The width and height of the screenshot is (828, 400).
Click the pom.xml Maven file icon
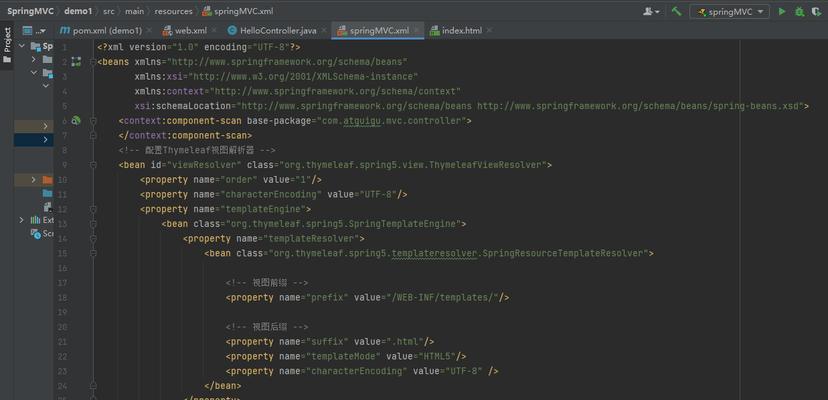[65, 31]
